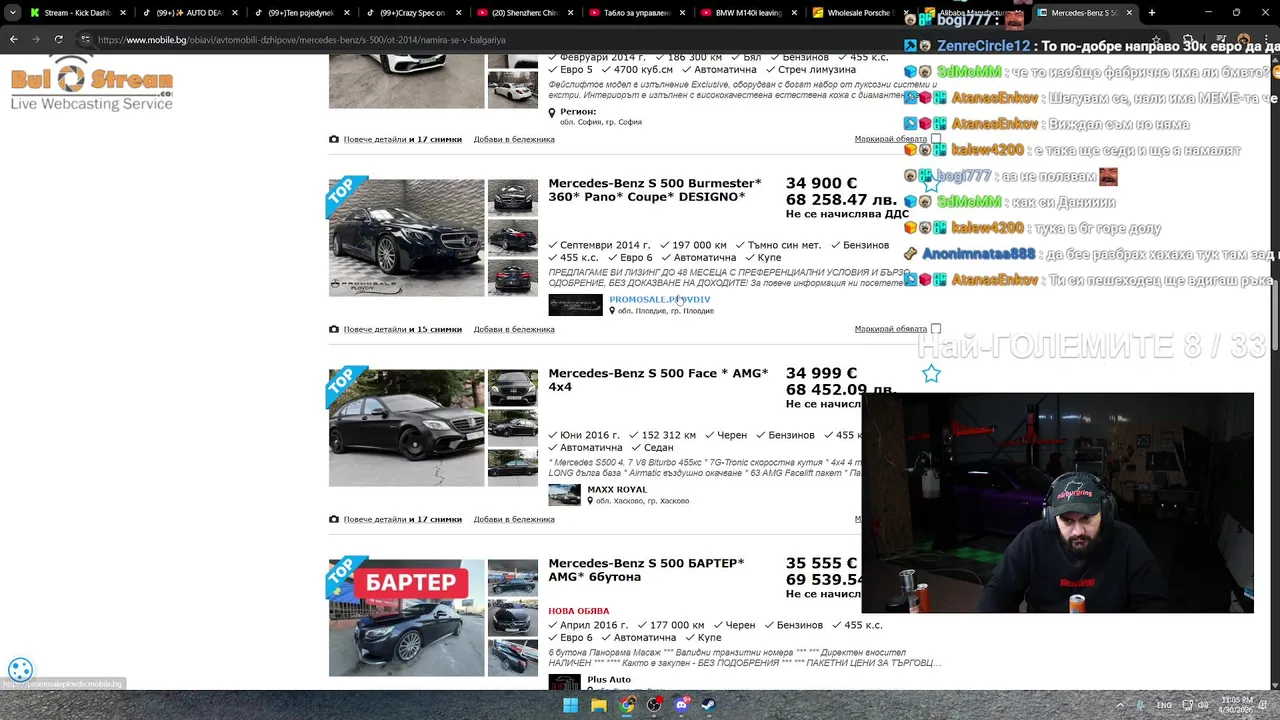Open Steam from the taskbar

click(x=709, y=705)
